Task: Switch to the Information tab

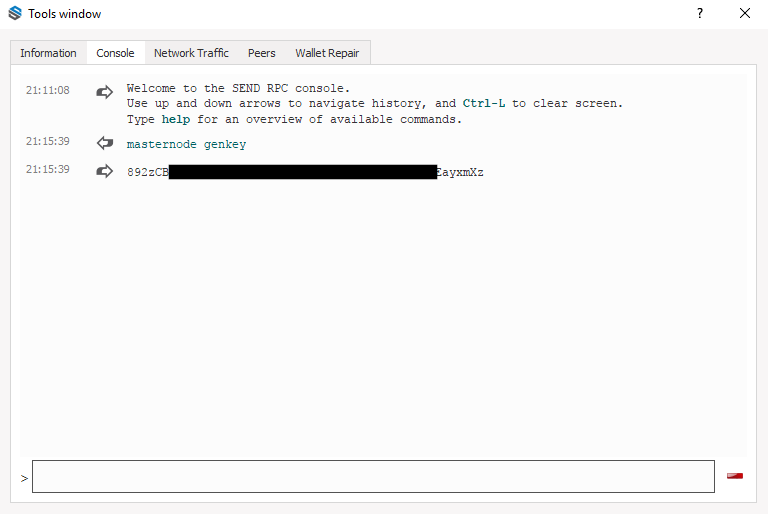Action: 48,53
